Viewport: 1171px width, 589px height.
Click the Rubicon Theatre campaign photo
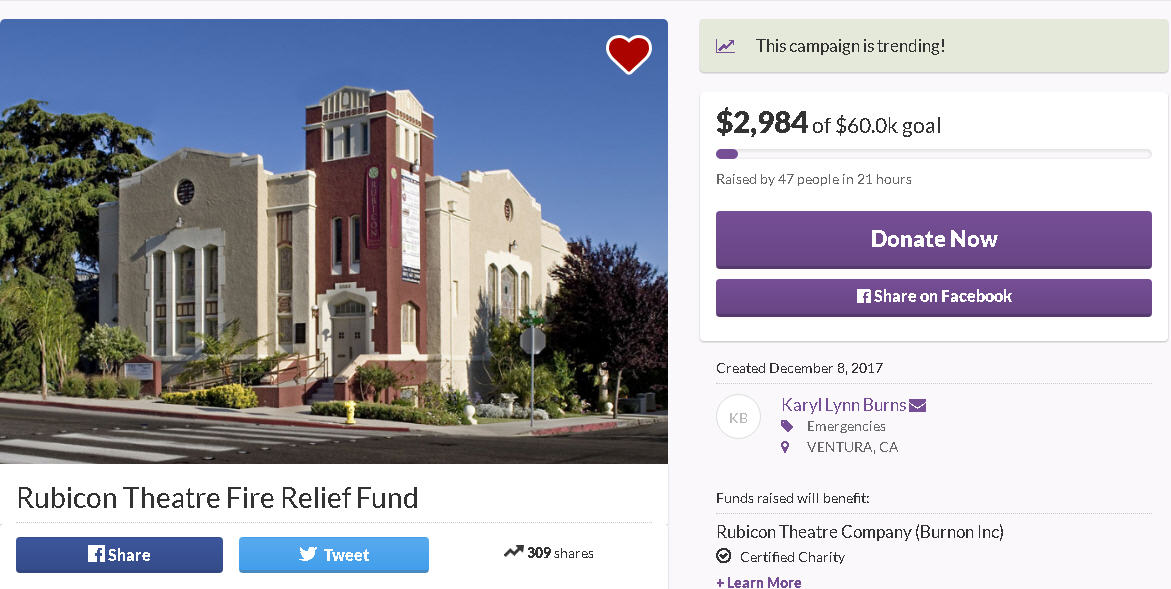tap(334, 241)
